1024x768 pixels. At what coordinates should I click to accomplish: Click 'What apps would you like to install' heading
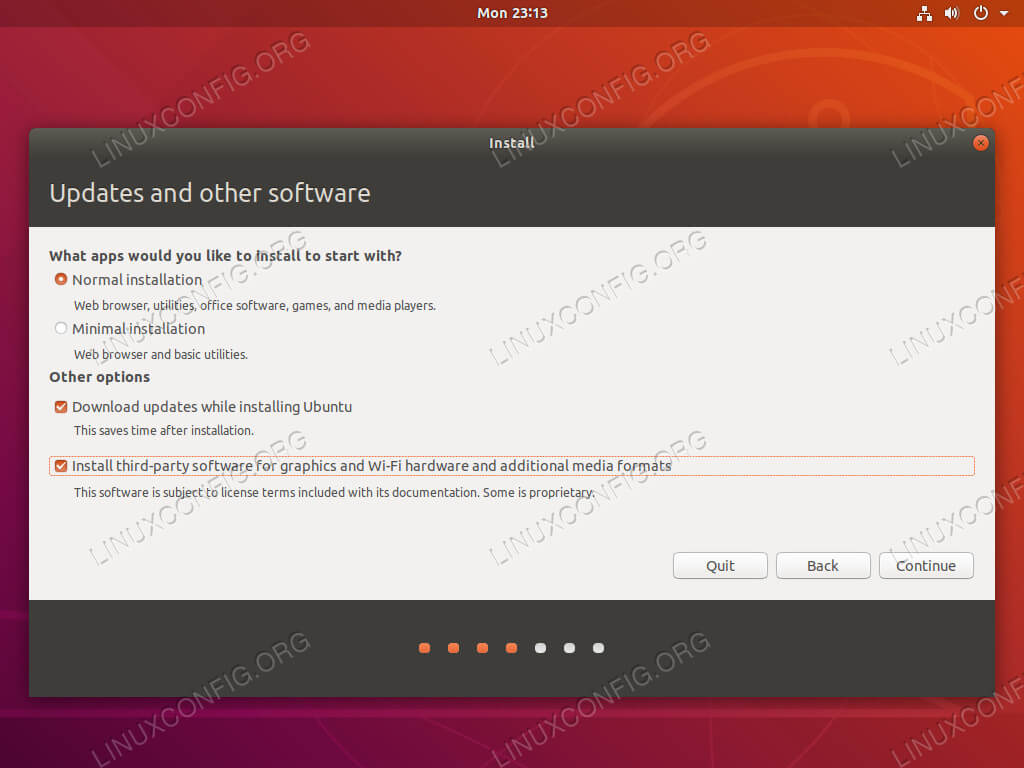tap(225, 256)
